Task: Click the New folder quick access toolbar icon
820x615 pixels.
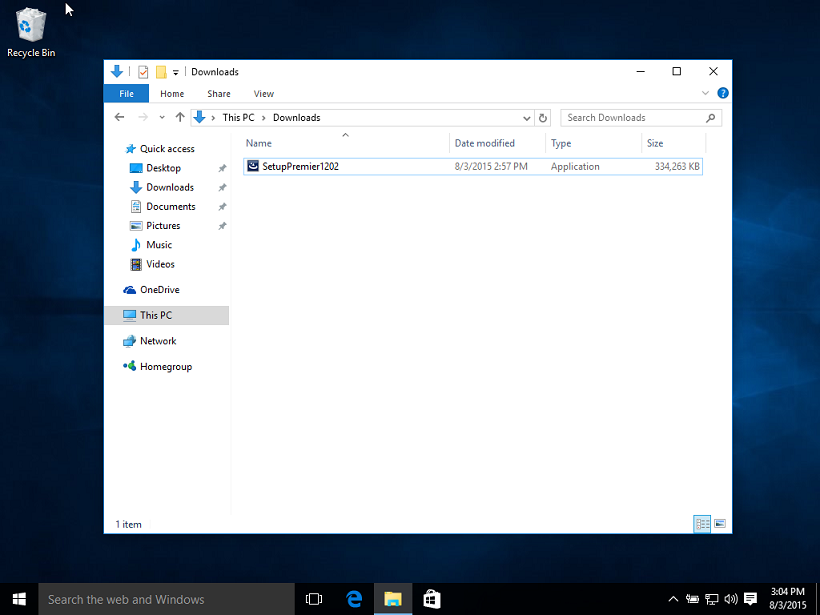Action: coord(161,72)
